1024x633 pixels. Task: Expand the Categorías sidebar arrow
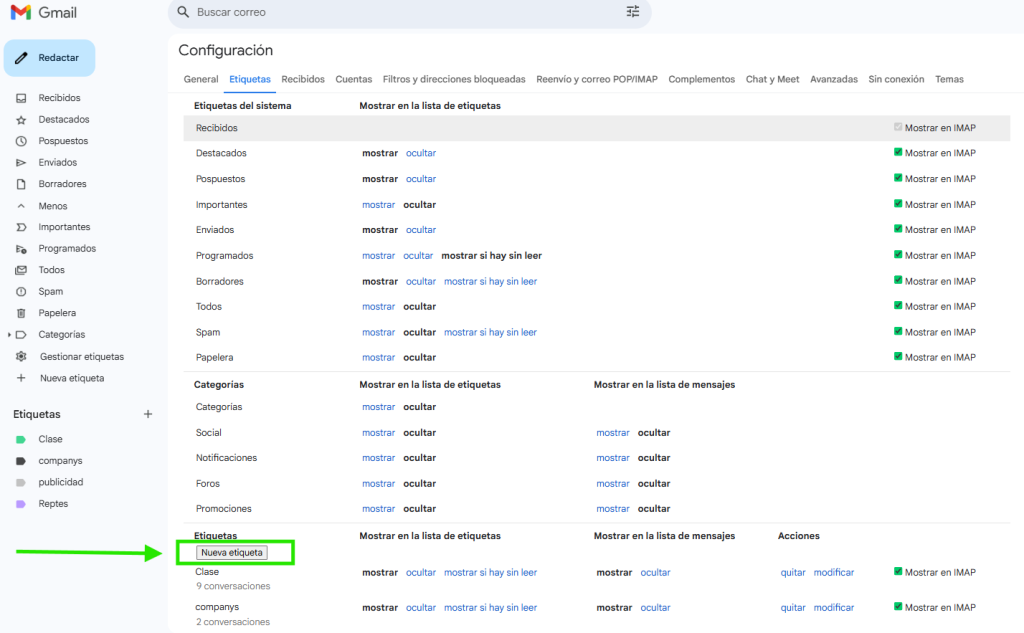9,335
